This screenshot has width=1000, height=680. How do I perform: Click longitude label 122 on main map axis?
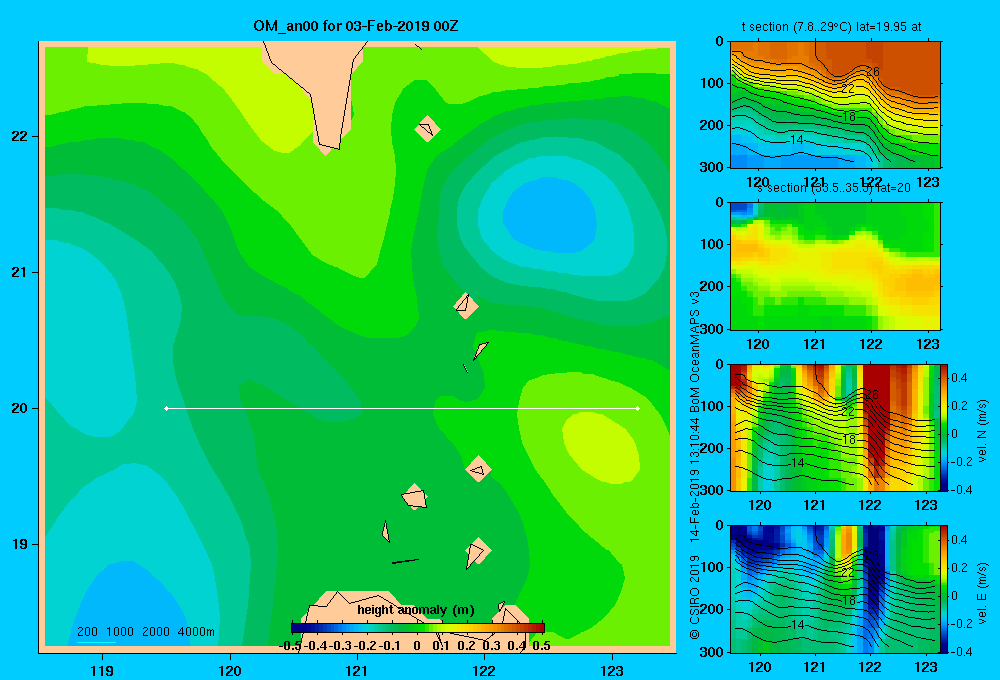pos(484,670)
